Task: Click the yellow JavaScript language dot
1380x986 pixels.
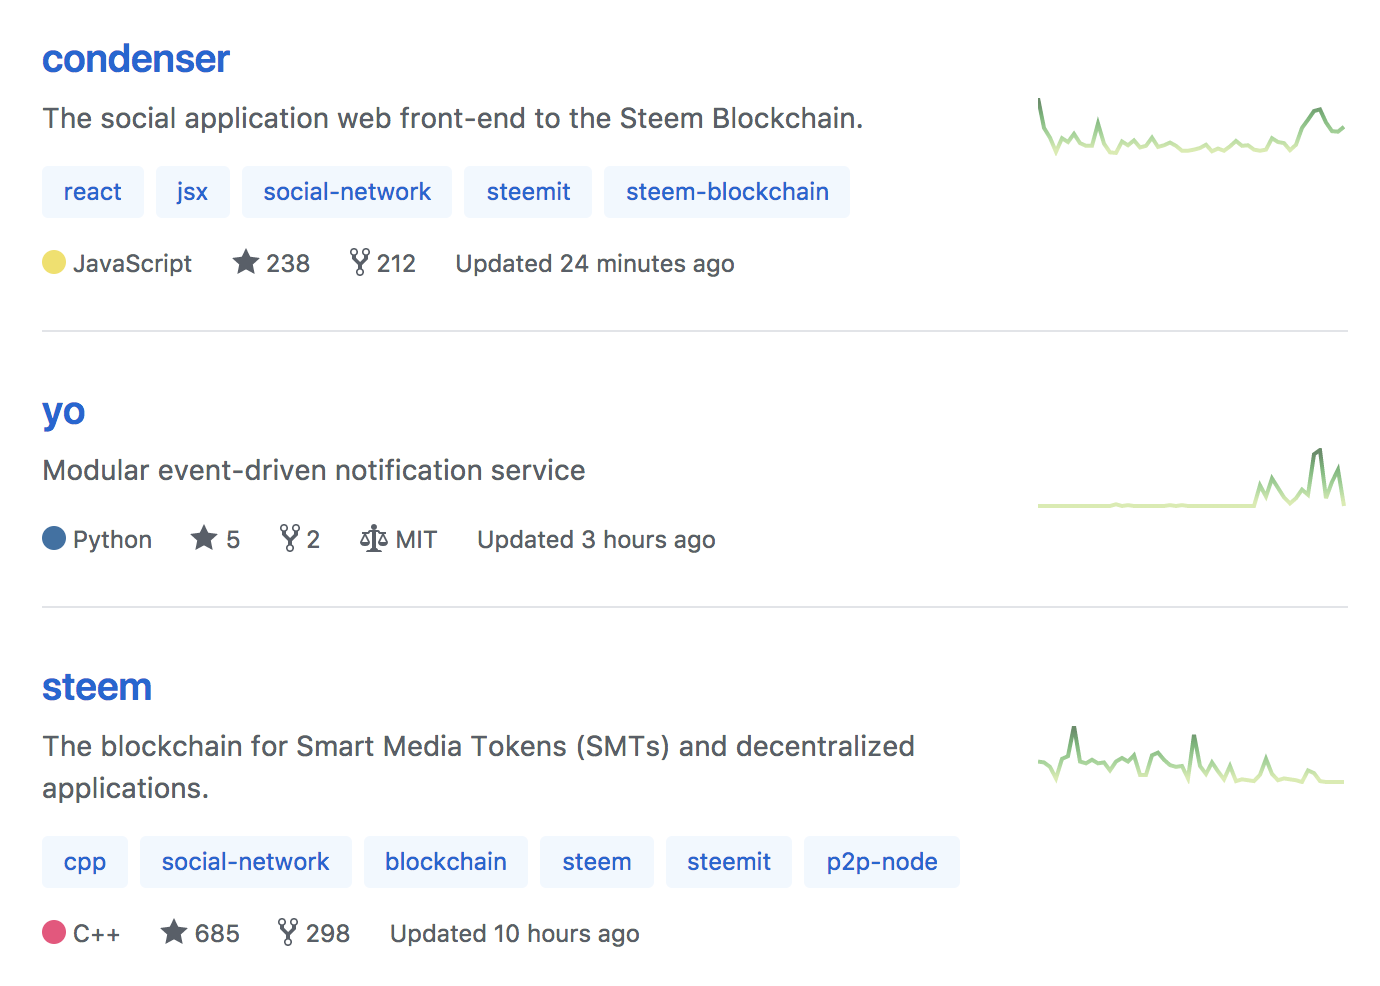Action: (54, 262)
